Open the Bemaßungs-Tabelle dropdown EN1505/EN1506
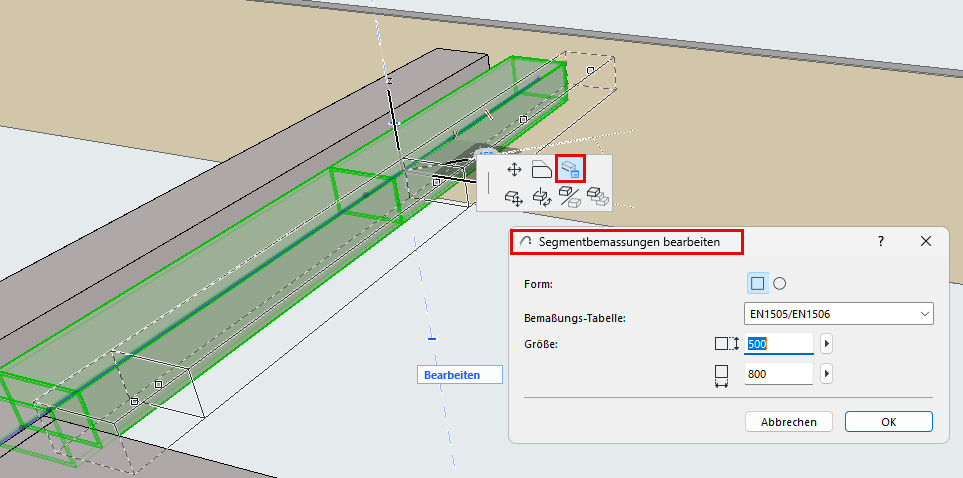Viewport: 963px width, 478px height. (838, 313)
